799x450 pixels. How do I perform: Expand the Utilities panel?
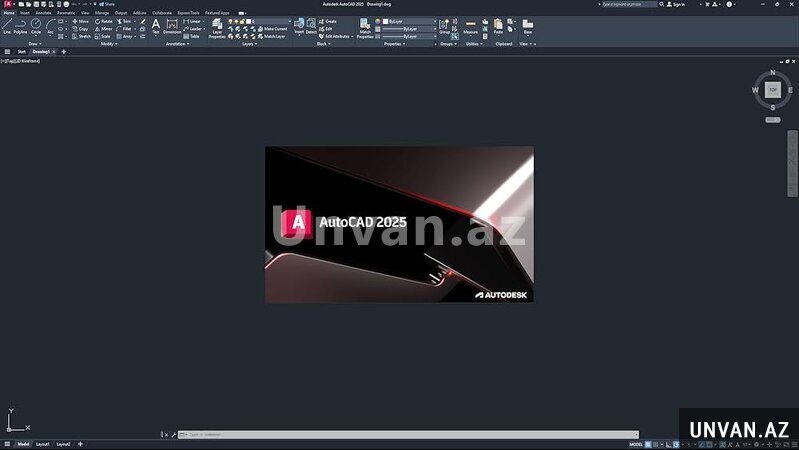(474, 44)
